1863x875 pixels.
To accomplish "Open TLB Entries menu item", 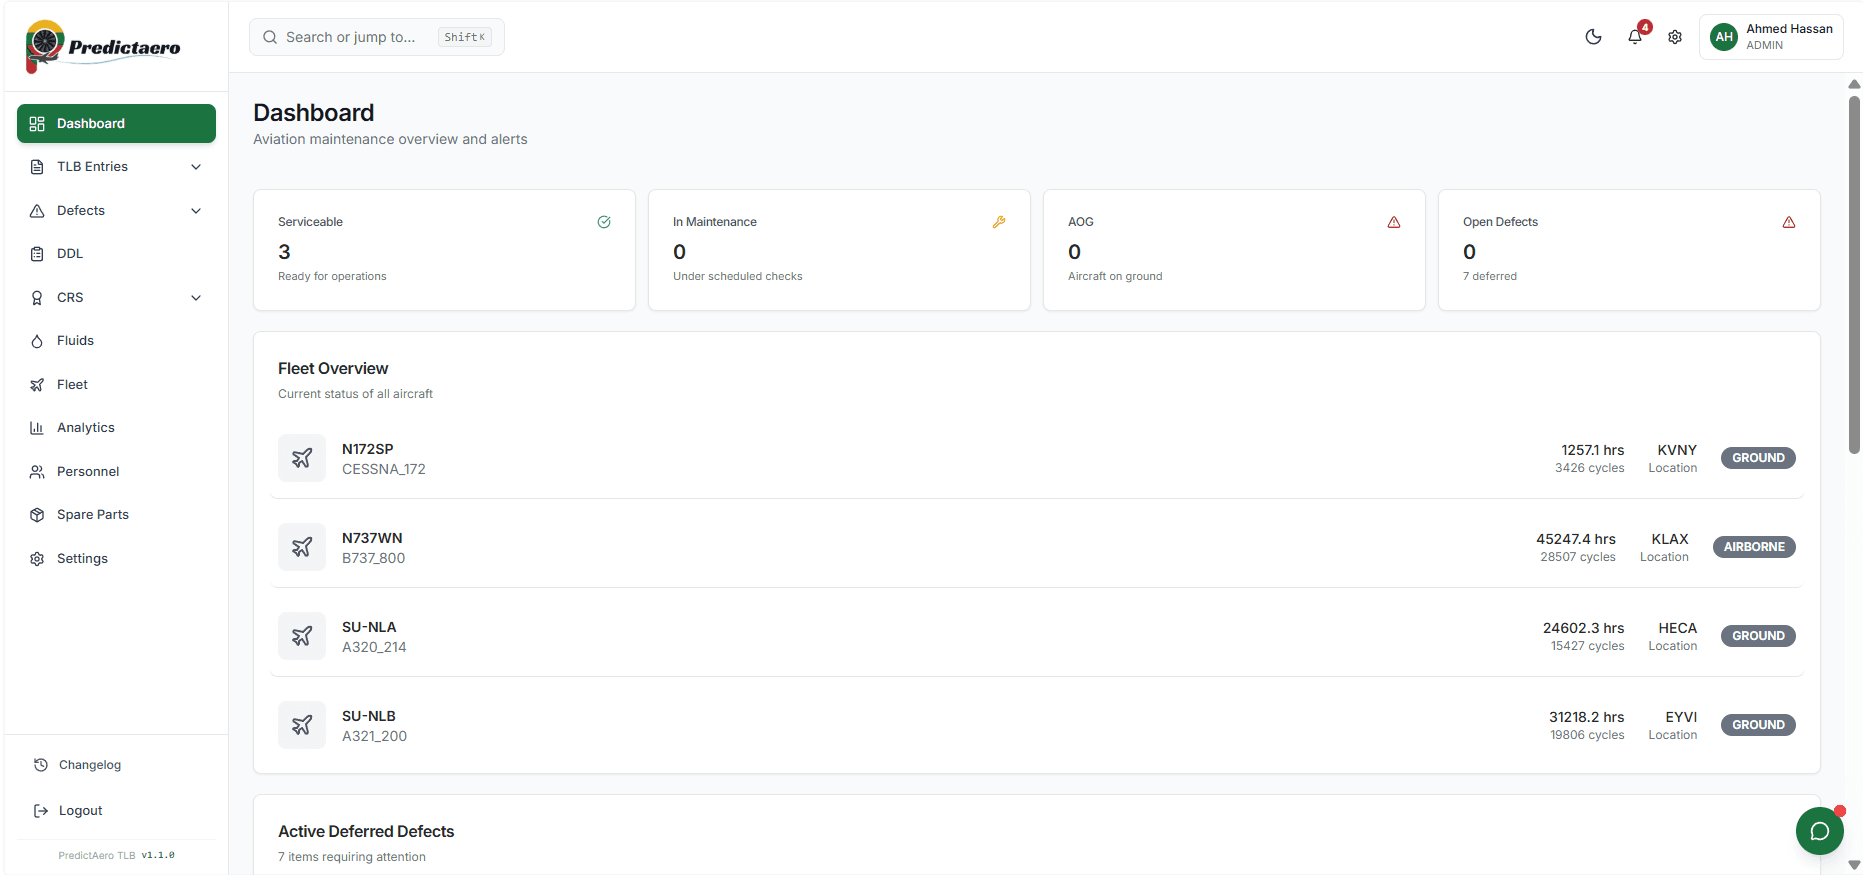I will tap(116, 167).
